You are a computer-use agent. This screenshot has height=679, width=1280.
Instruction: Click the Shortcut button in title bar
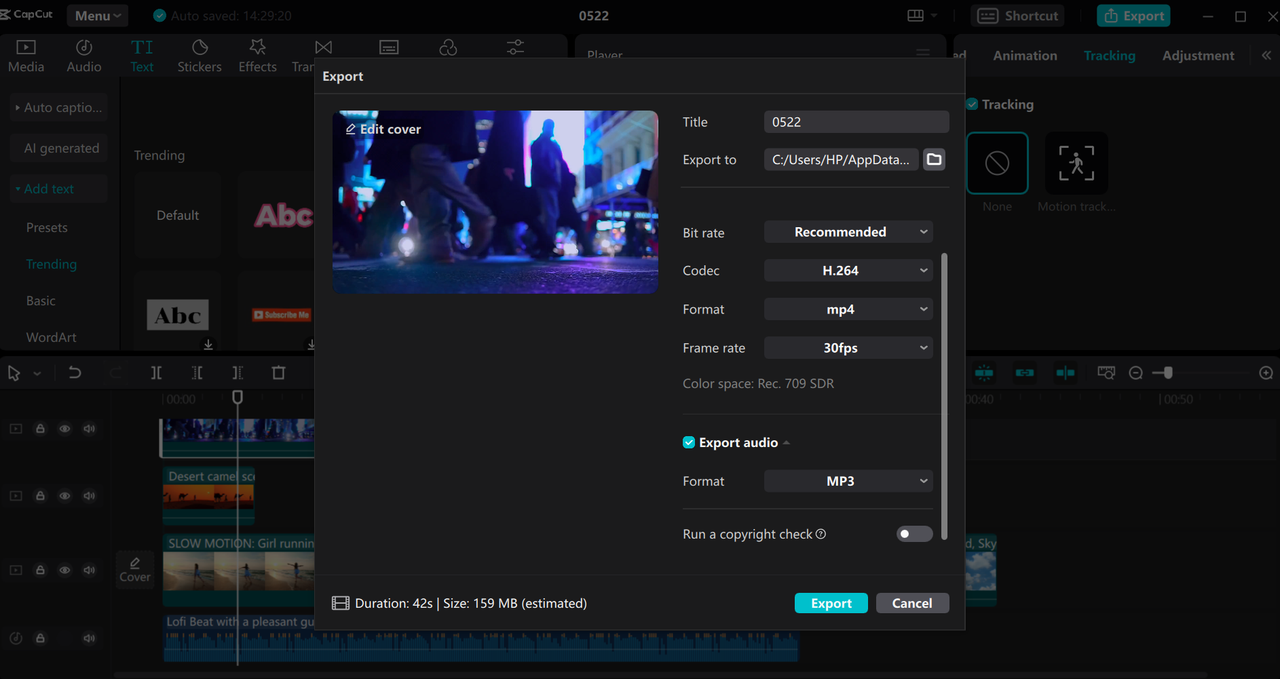point(1018,15)
